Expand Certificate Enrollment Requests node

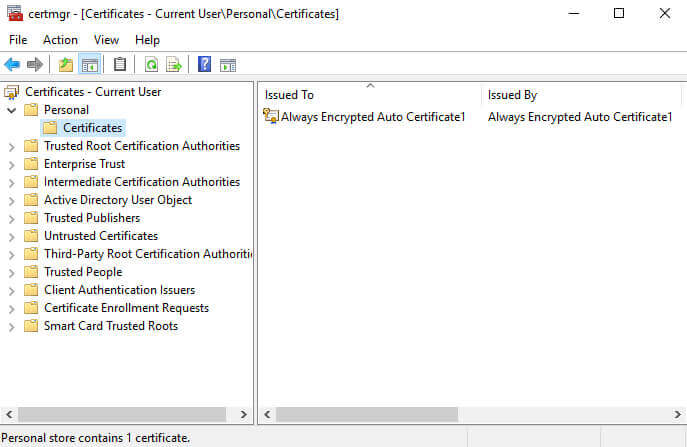12,309
